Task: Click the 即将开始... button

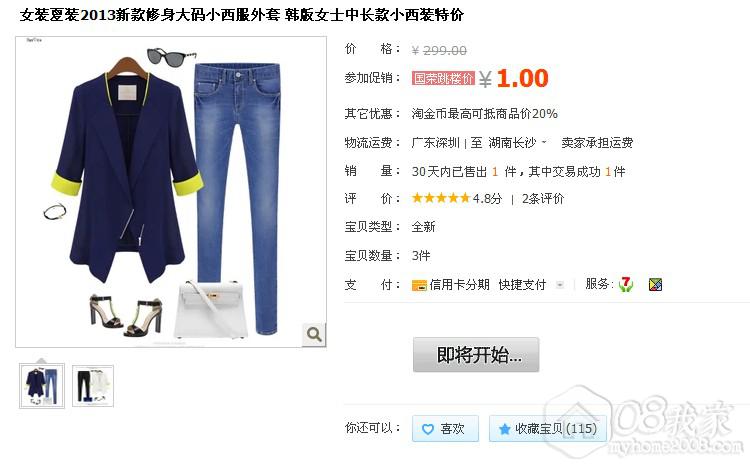Action: pyautogui.click(x=476, y=354)
